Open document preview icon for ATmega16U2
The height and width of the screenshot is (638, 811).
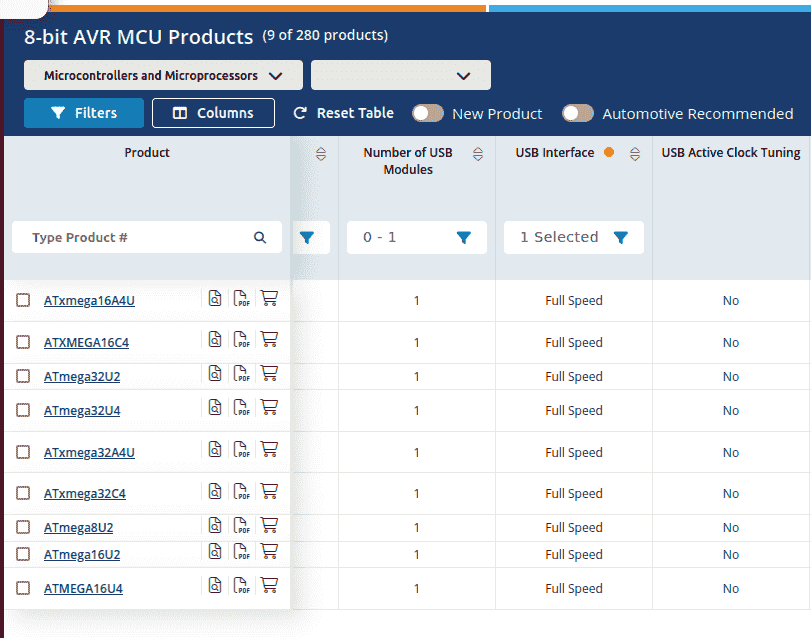(x=215, y=552)
